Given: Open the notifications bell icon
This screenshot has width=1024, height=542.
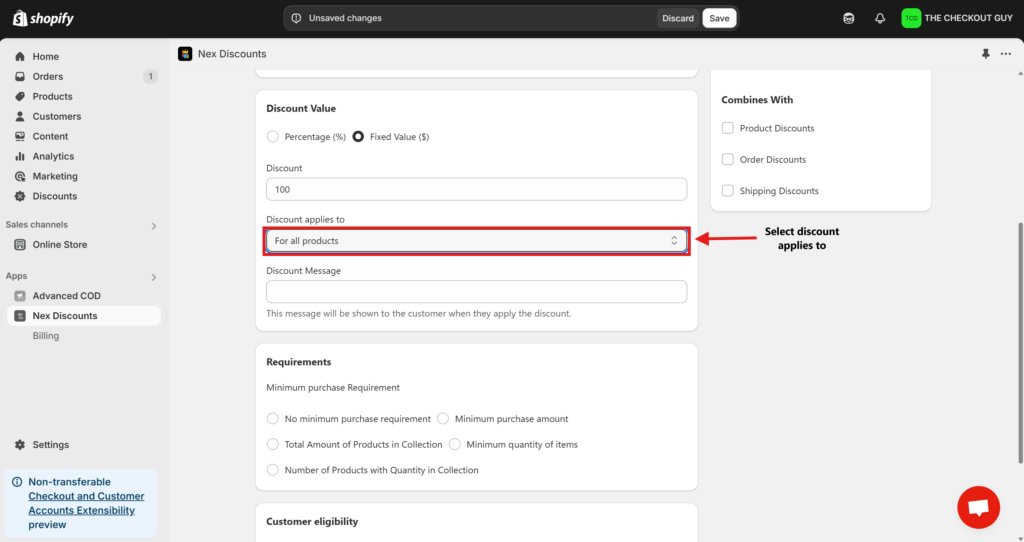Looking at the screenshot, I should (x=880, y=18).
